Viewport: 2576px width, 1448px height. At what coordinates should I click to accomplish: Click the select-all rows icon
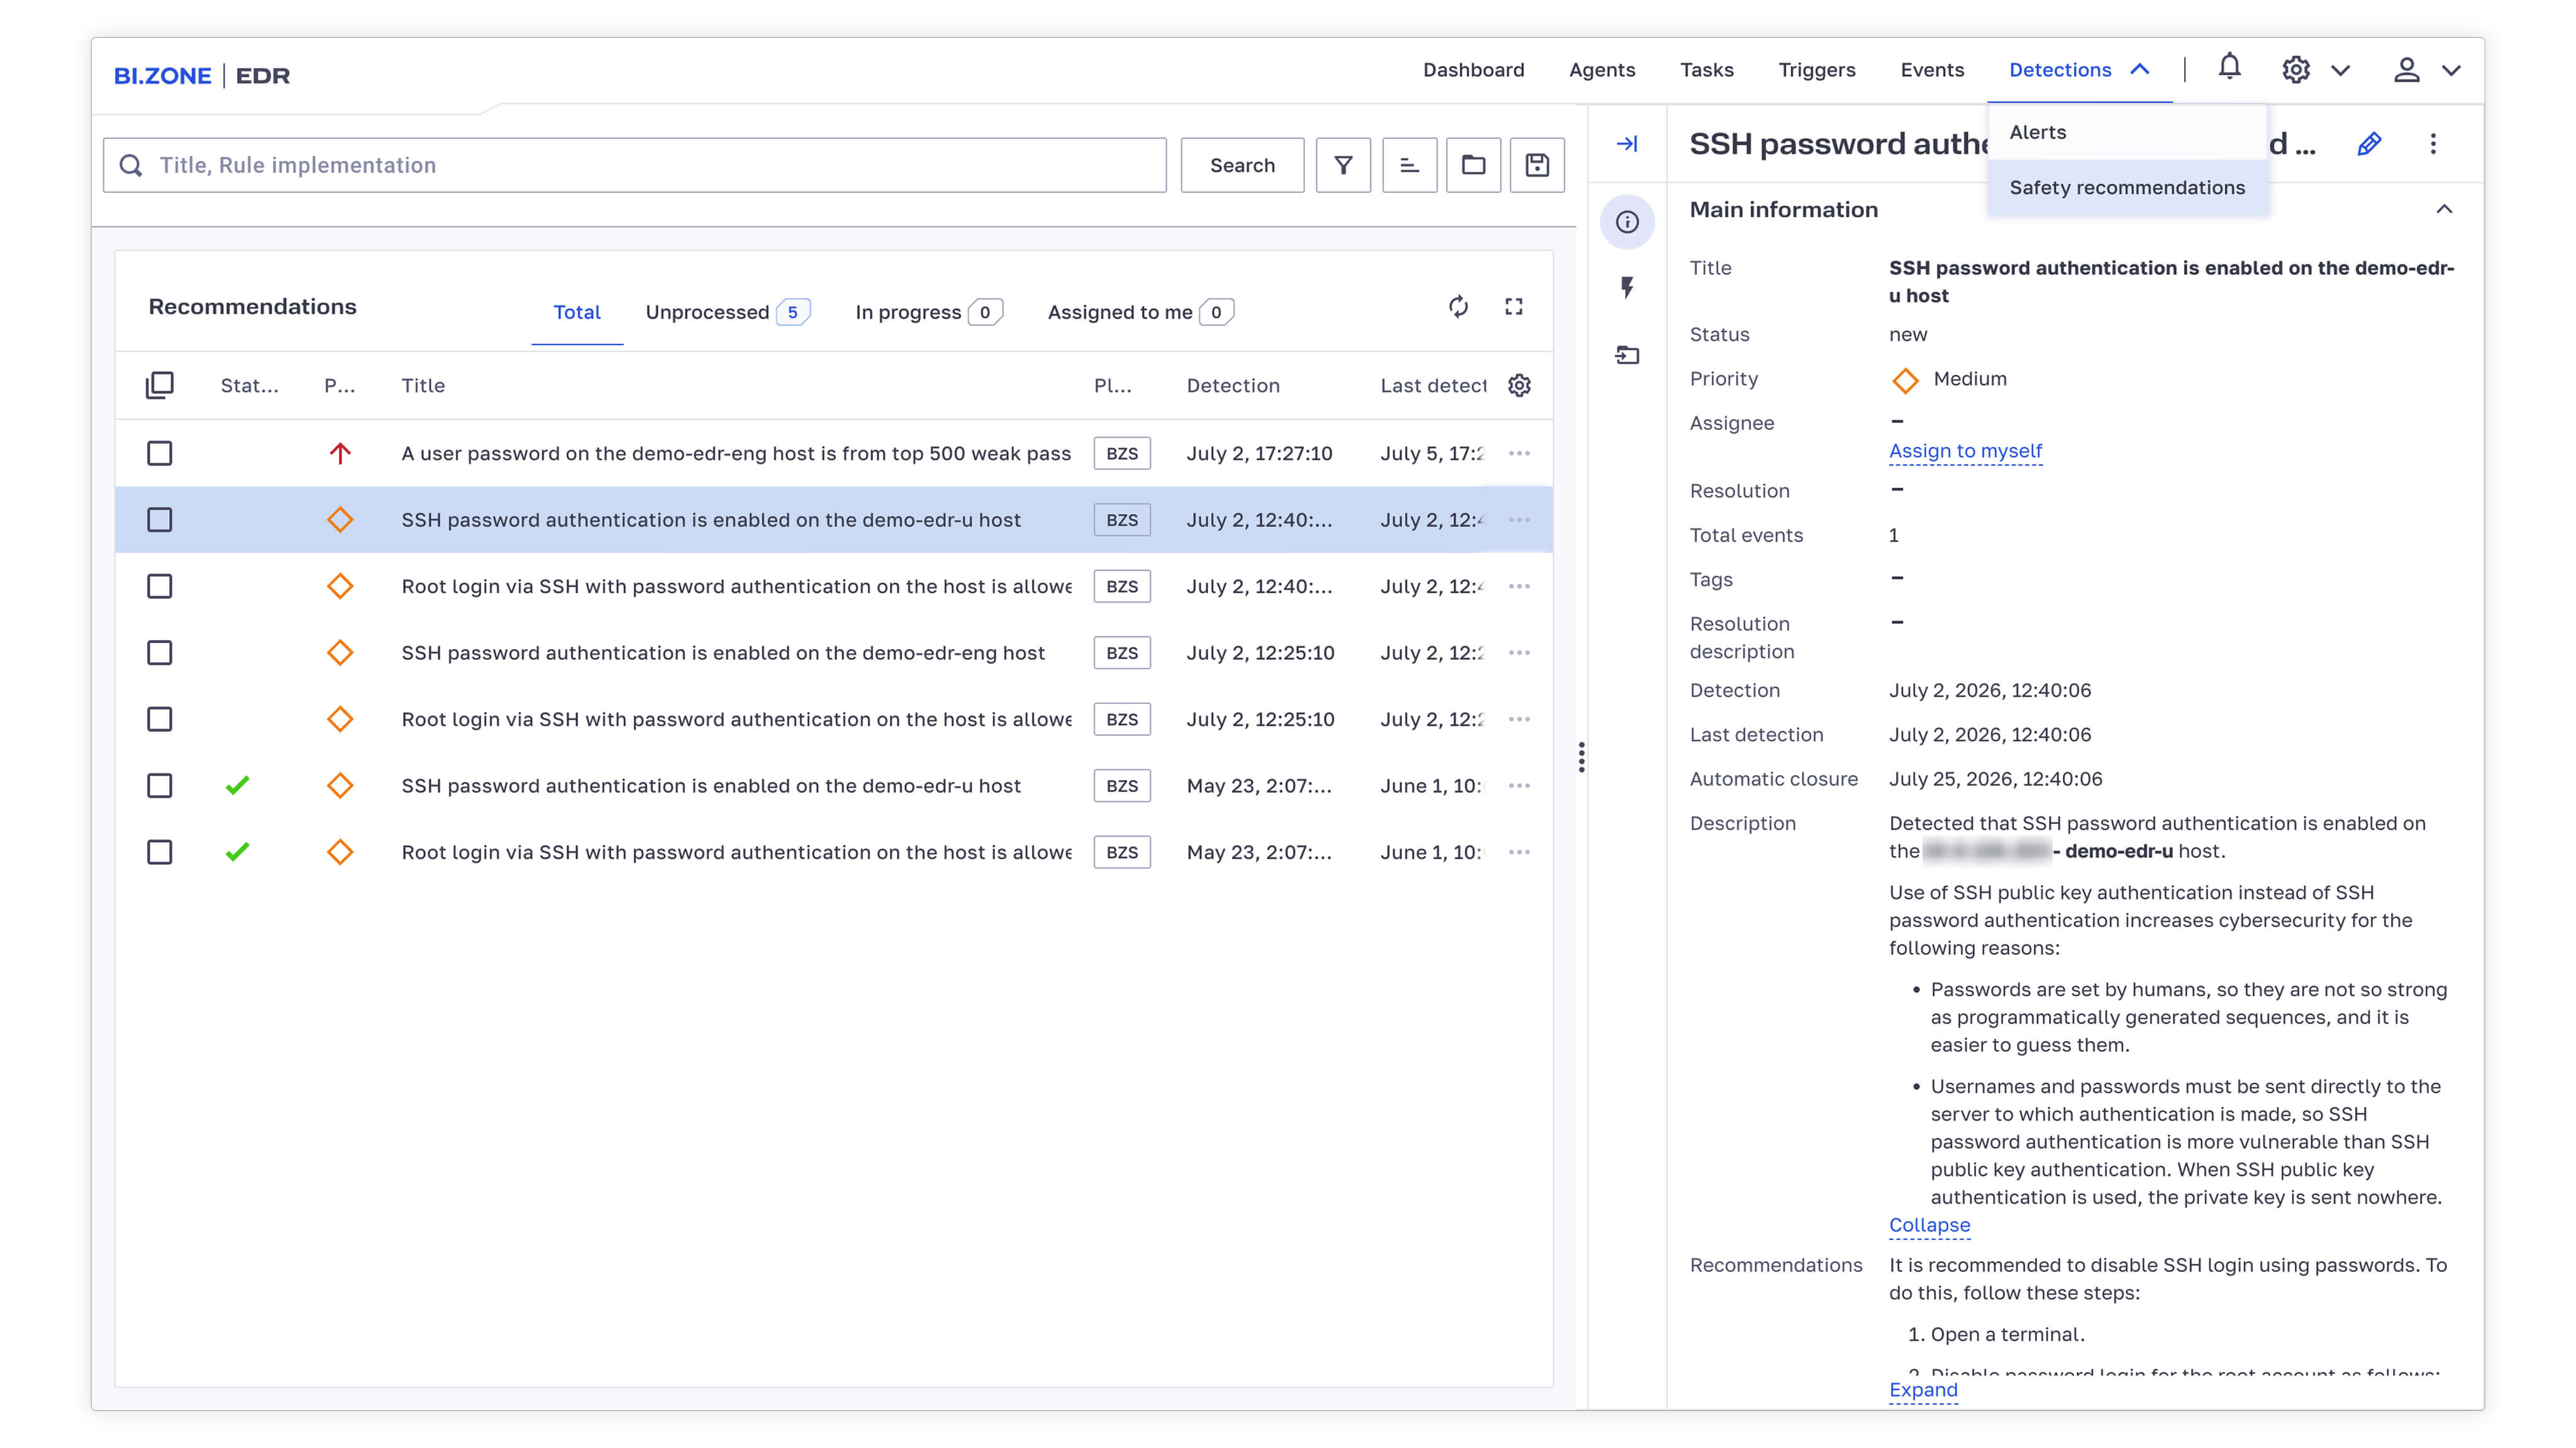pos(159,385)
